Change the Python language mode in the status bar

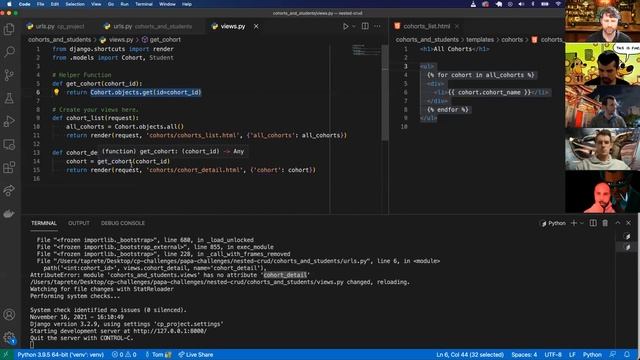click(592, 355)
